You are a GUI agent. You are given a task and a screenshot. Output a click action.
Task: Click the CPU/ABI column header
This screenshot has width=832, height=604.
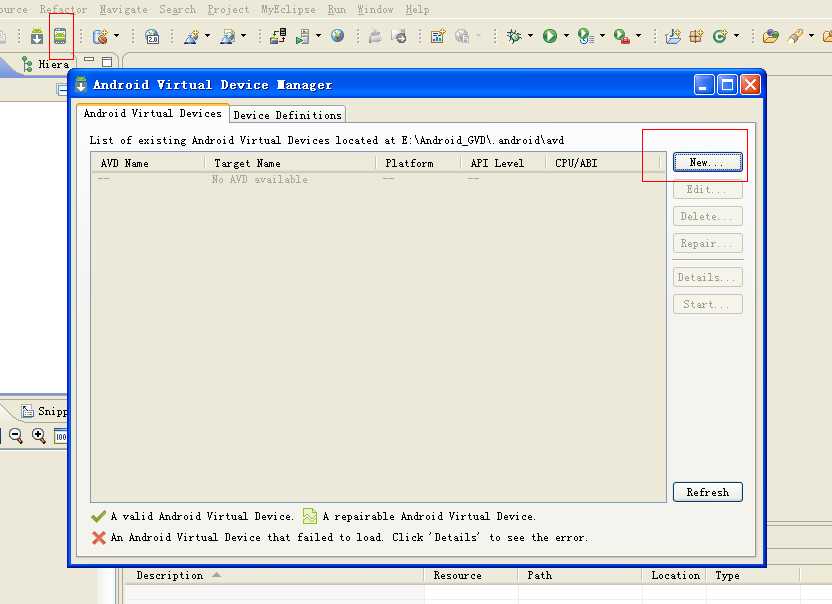602,163
